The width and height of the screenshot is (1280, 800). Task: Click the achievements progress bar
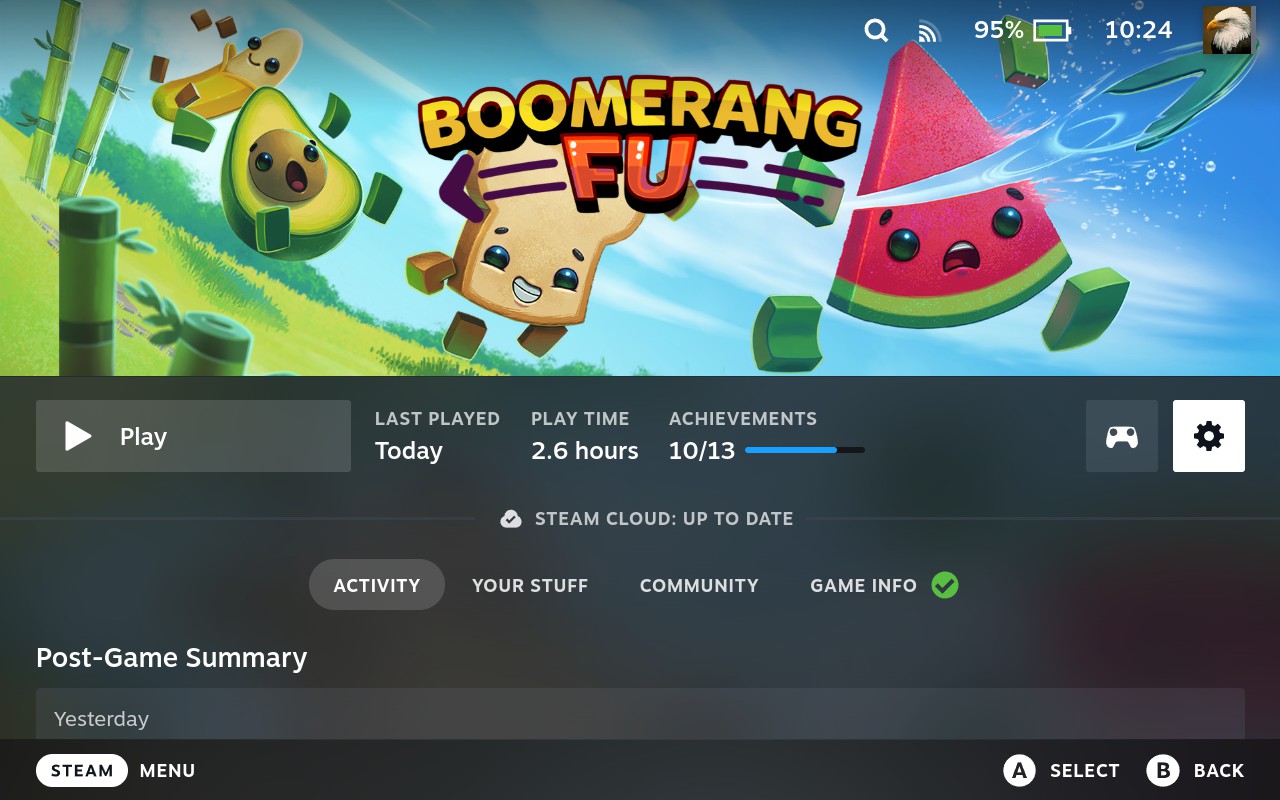[x=805, y=451]
